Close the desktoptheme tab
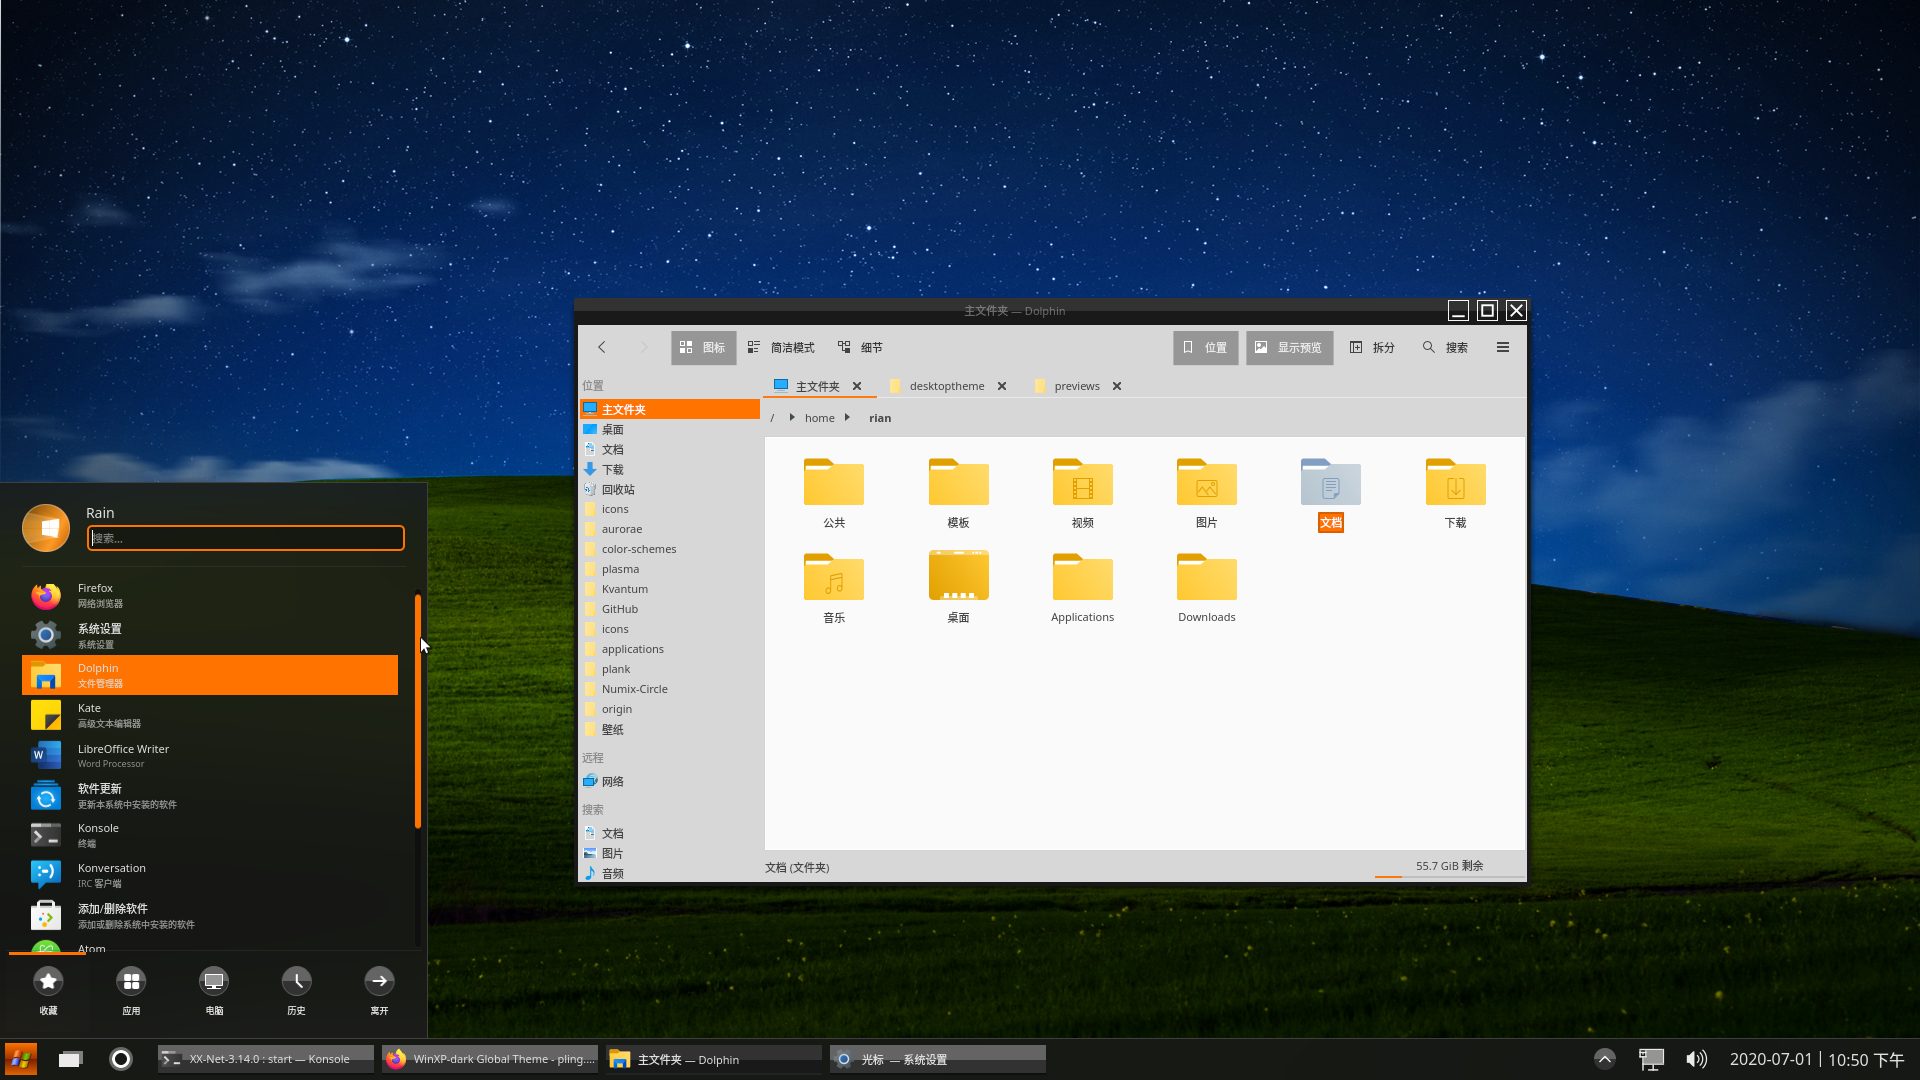 pyautogui.click(x=1001, y=386)
